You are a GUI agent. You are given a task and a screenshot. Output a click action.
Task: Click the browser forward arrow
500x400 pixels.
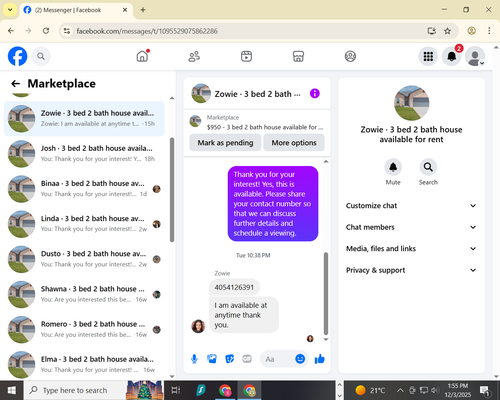(x=28, y=31)
